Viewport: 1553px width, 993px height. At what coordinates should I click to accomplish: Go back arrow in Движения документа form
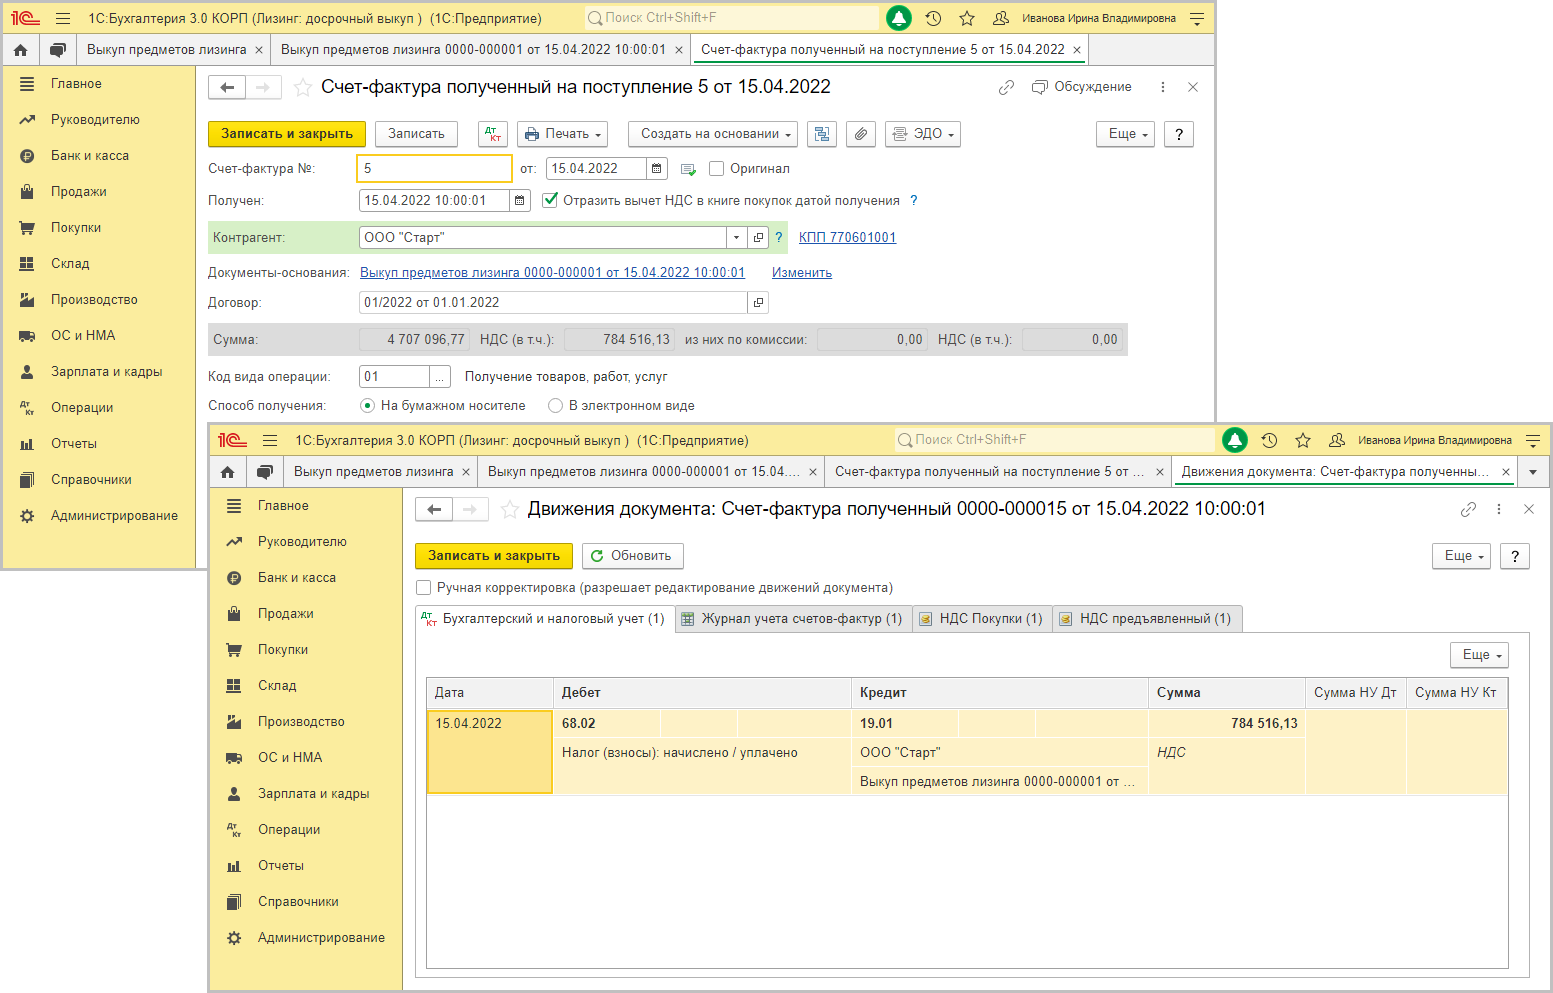pyautogui.click(x=434, y=510)
